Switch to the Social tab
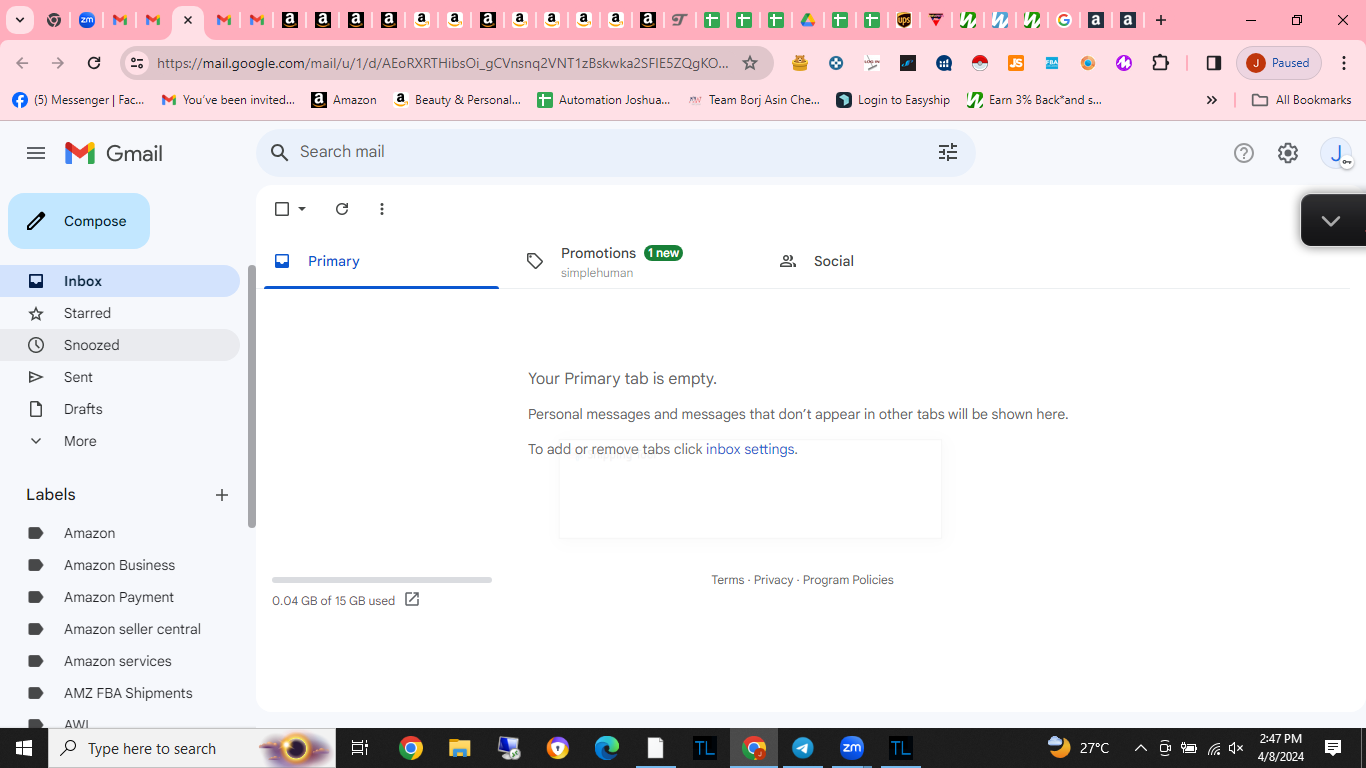The width and height of the screenshot is (1366, 768). coord(887,261)
